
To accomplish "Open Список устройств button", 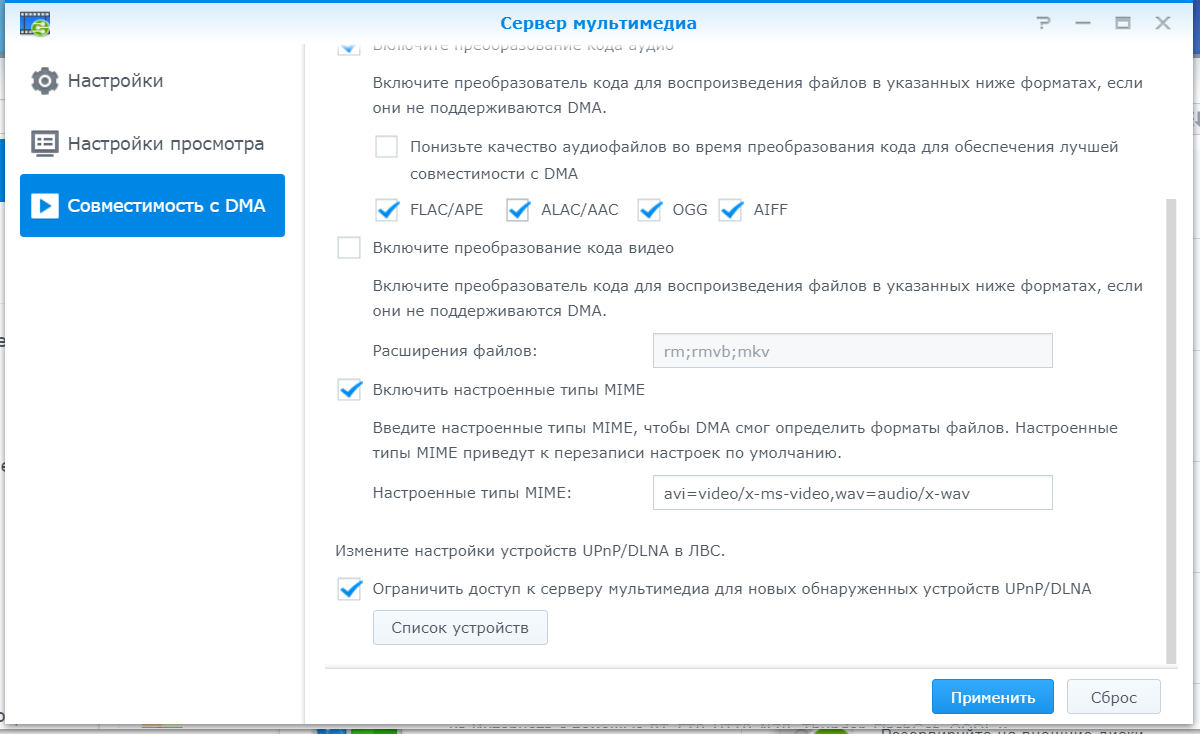I will point(460,628).
